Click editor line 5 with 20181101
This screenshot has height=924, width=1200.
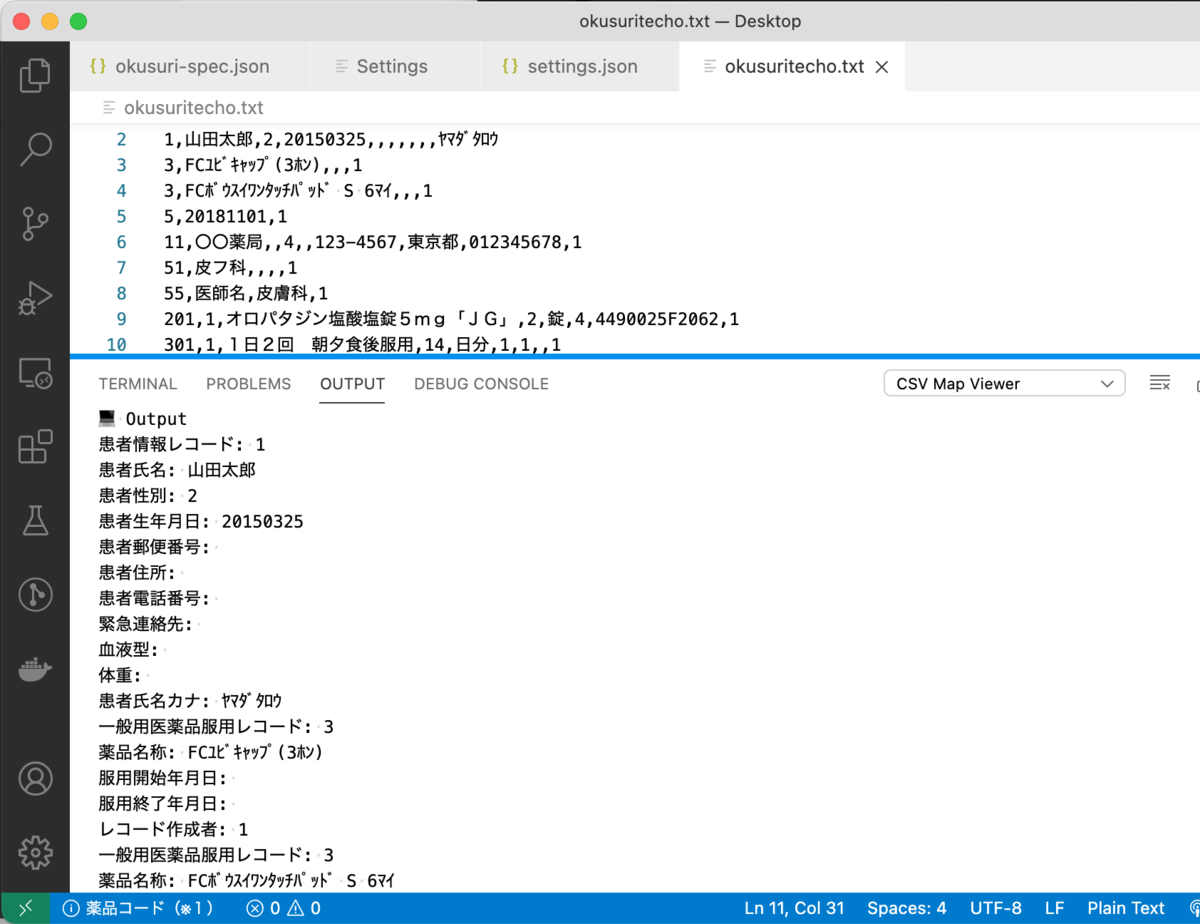click(225, 216)
